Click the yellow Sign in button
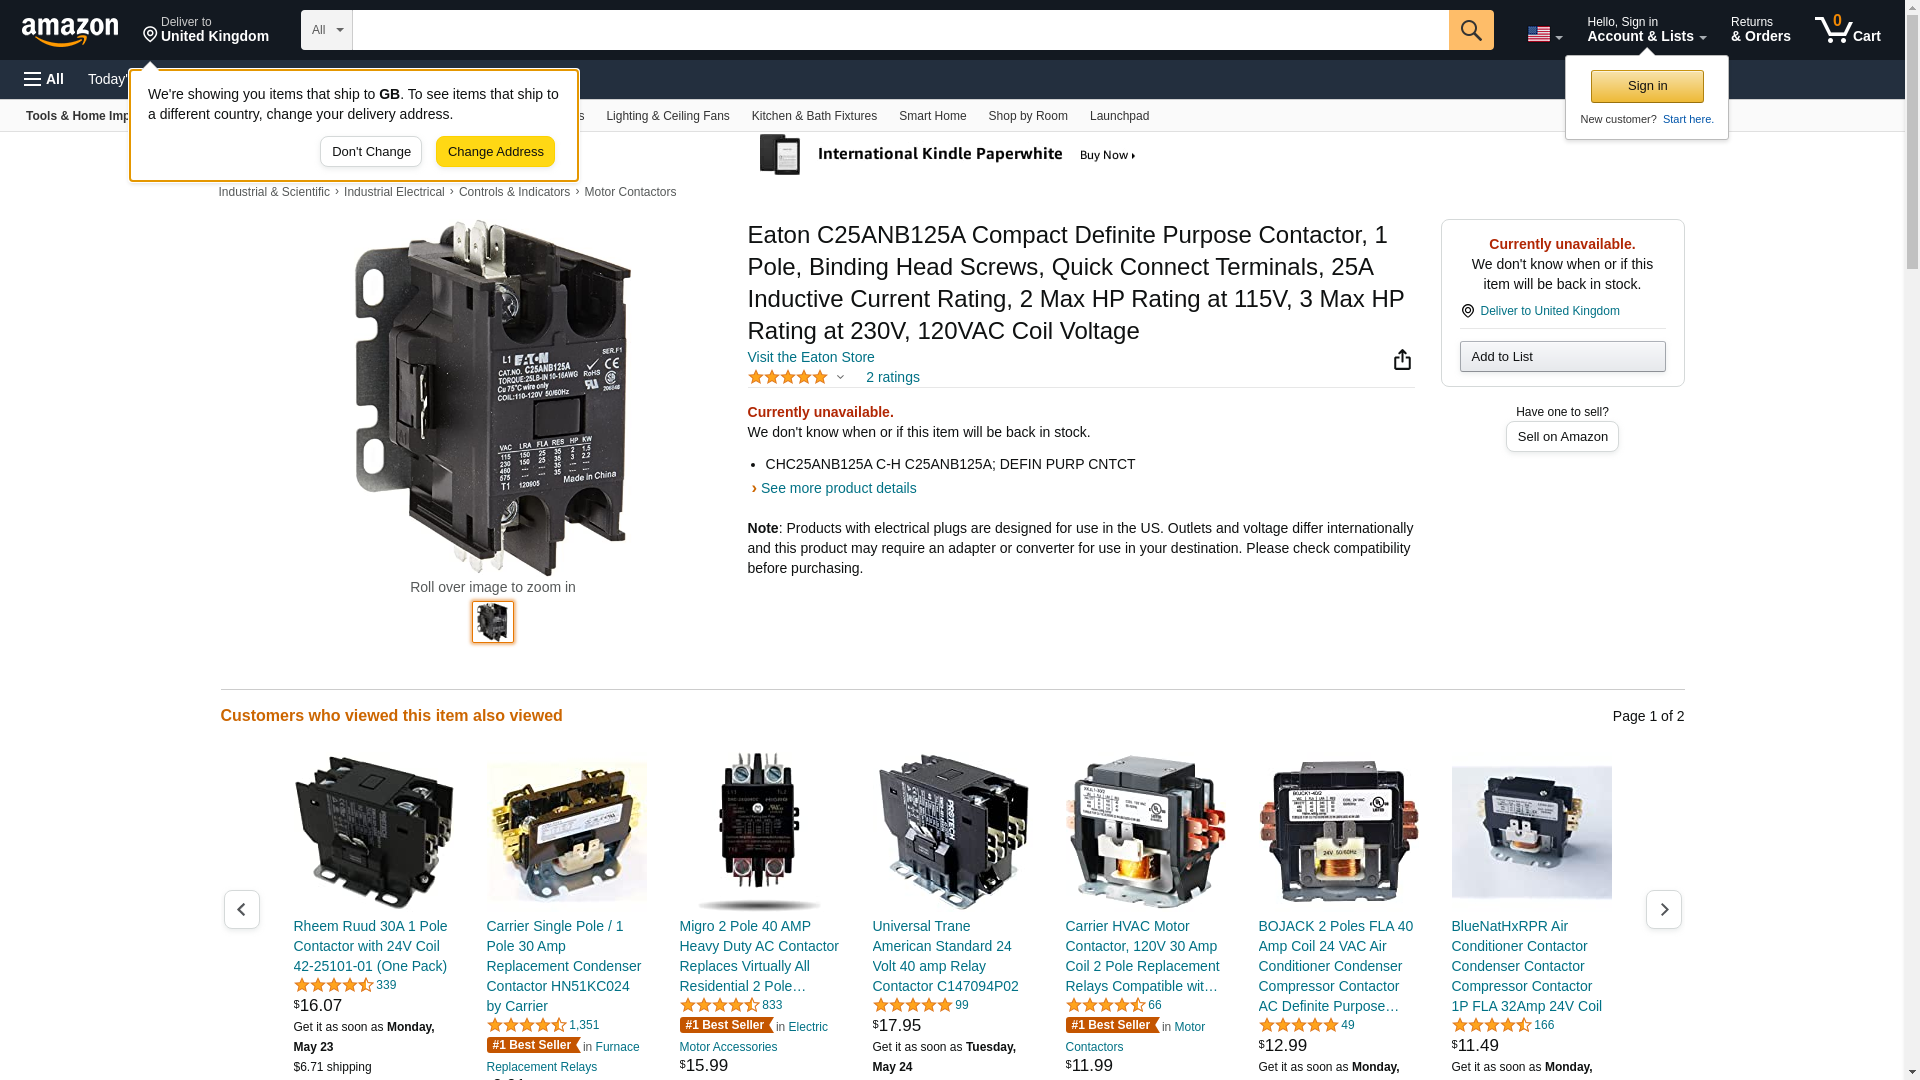1920x1080 pixels. click(1646, 86)
